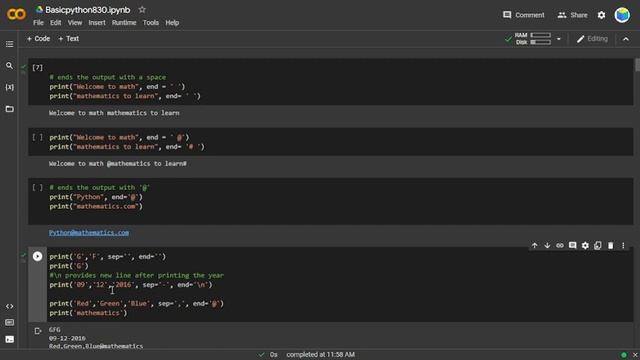Open the Colab home logo
Viewport: 640px width, 360px height.
pos(16,14)
